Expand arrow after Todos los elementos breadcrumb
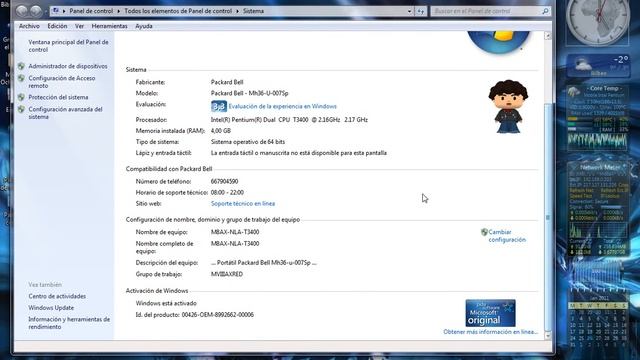640x360 pixels. pos(237,11)
